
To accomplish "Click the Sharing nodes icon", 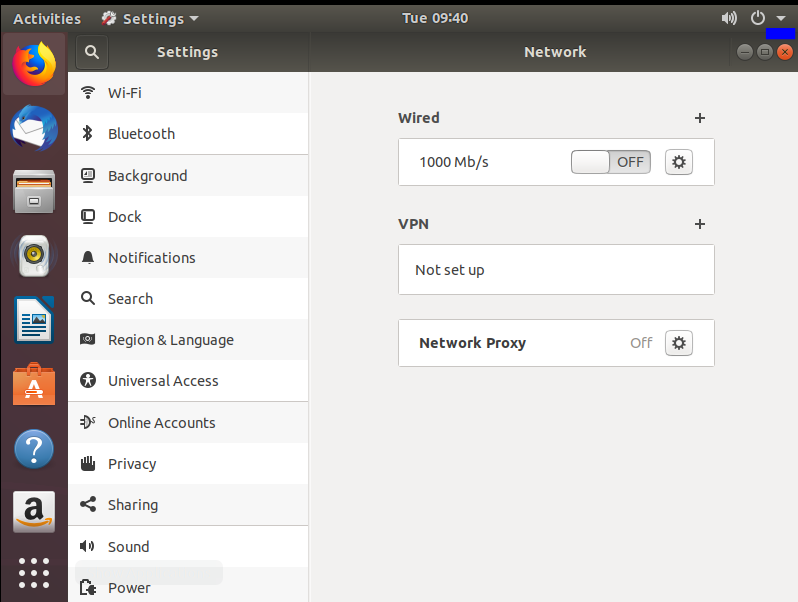I will [88, 504].
